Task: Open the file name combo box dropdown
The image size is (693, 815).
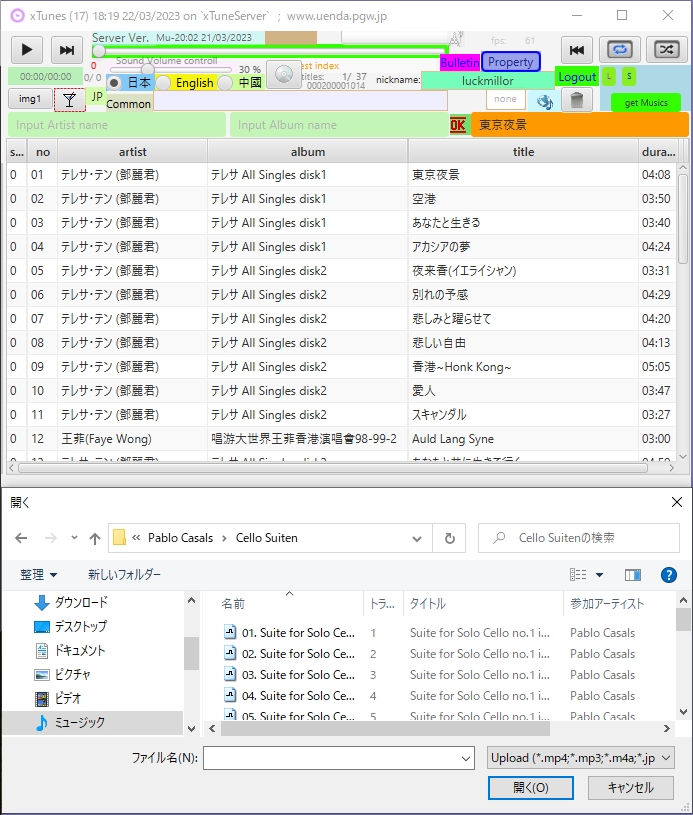Action: (465, 759)
